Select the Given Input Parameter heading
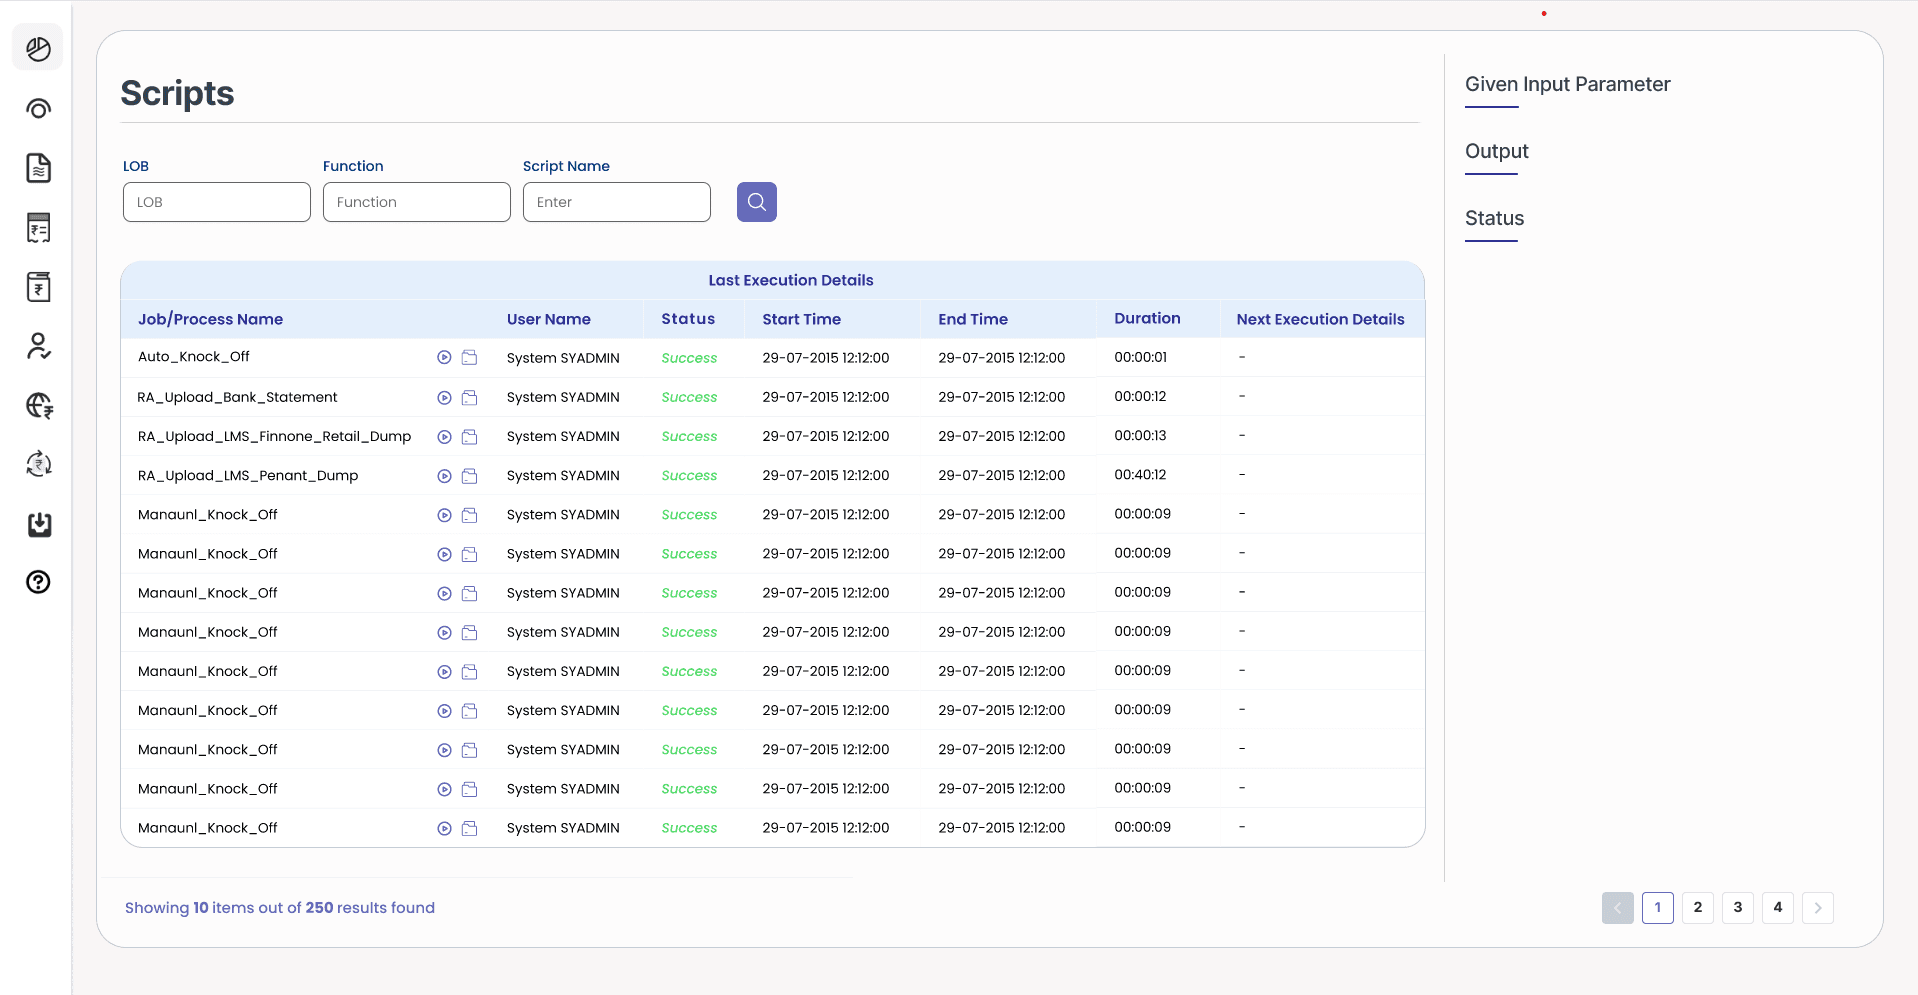 click(1567, 84)
